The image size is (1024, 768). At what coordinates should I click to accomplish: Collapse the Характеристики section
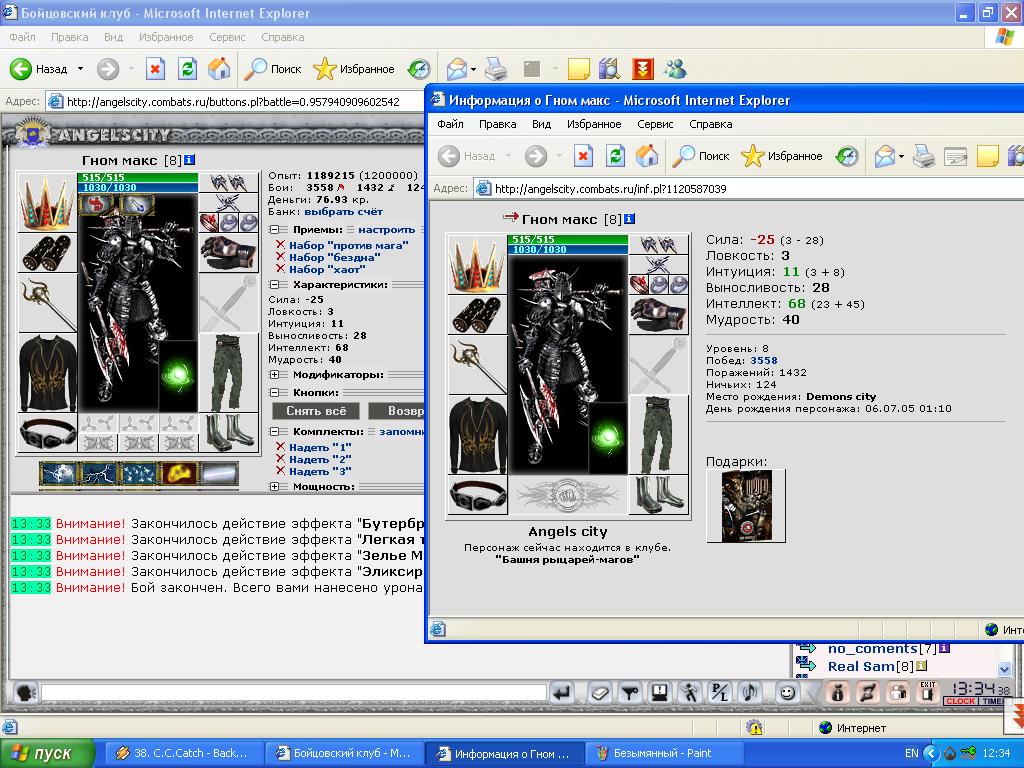(x=274, y=285)
